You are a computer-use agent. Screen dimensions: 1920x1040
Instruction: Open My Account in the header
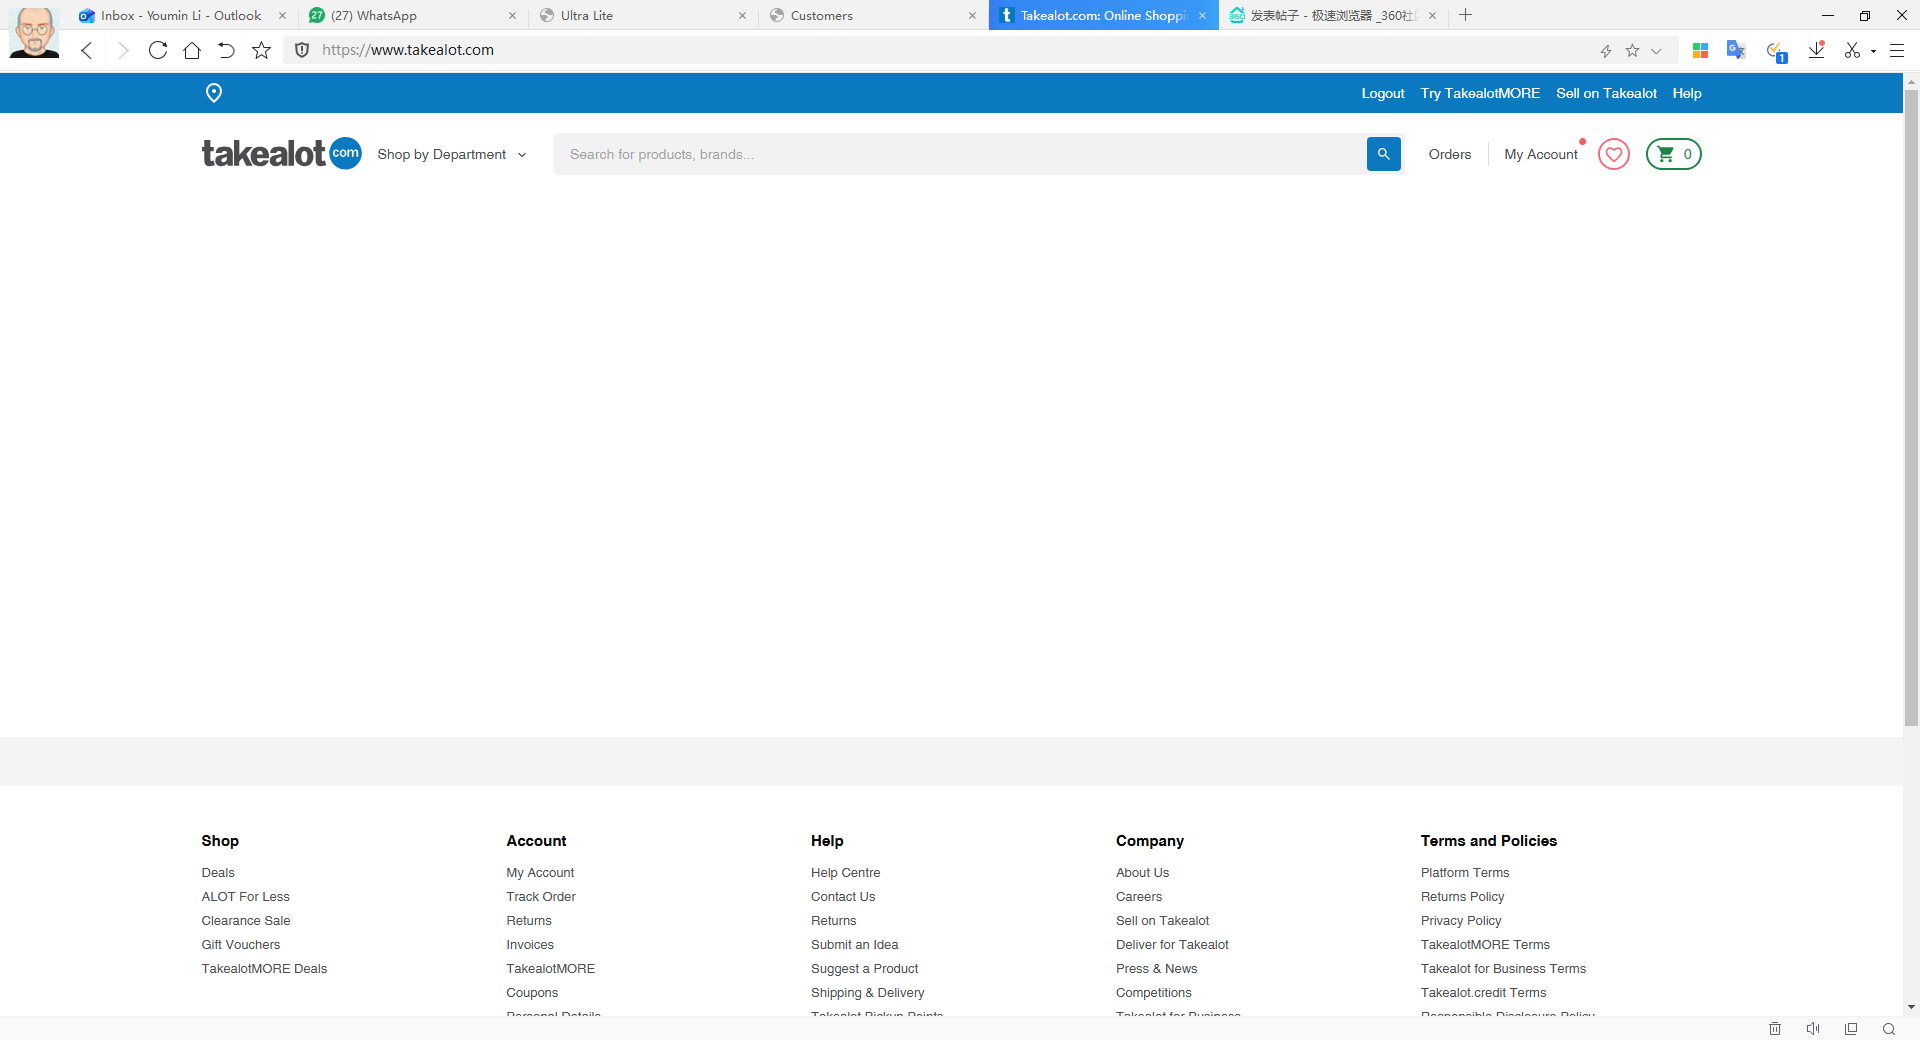tap(1541, 154)
